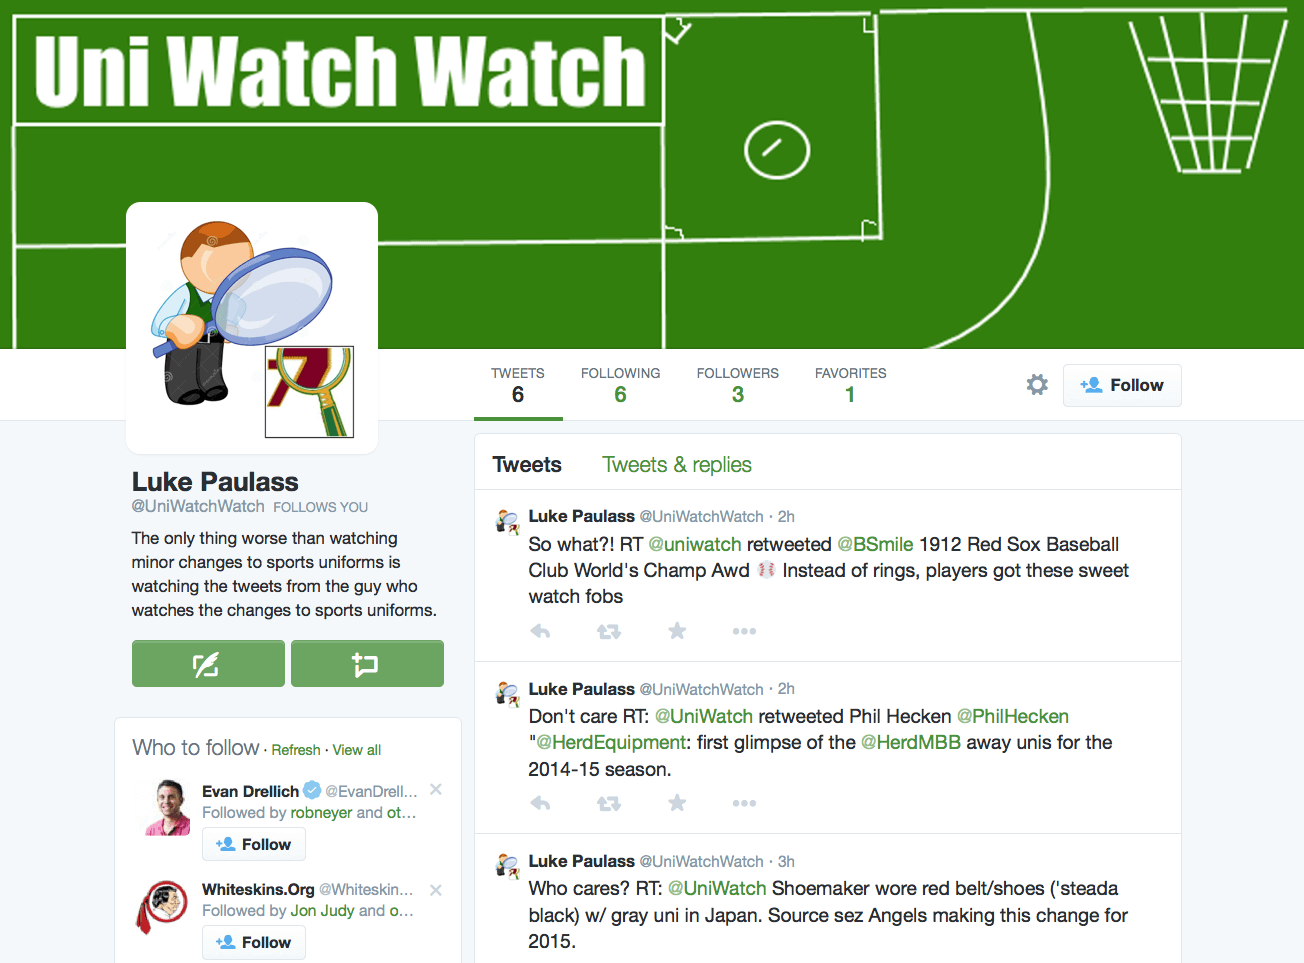Favorite the tweet about watch fobs
The width and height of the screenshot is (1304, 963).
pyautogui.click(x=677, y=631)
